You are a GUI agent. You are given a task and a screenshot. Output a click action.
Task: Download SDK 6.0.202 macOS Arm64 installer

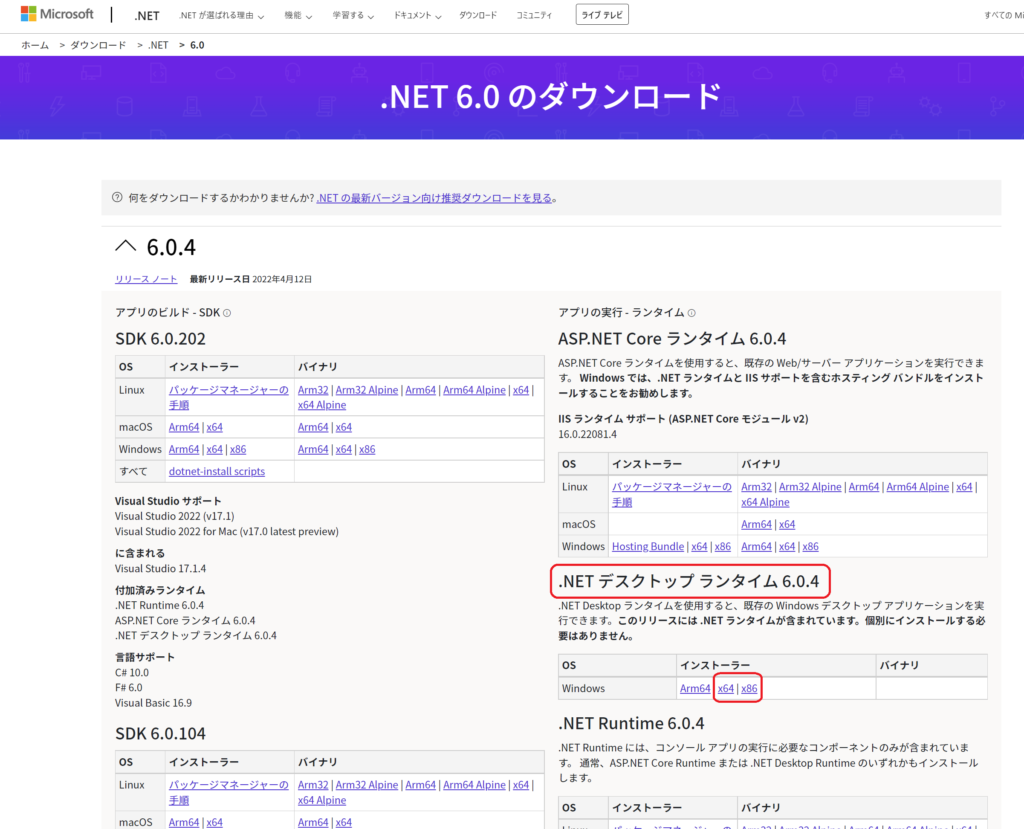coord(184,427)
